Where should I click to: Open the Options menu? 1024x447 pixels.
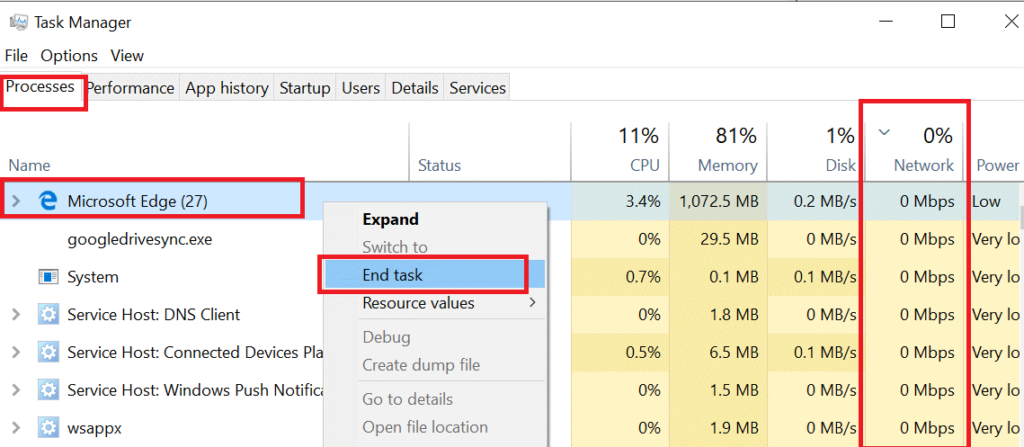pyautogui.click(x=69, y=56)
